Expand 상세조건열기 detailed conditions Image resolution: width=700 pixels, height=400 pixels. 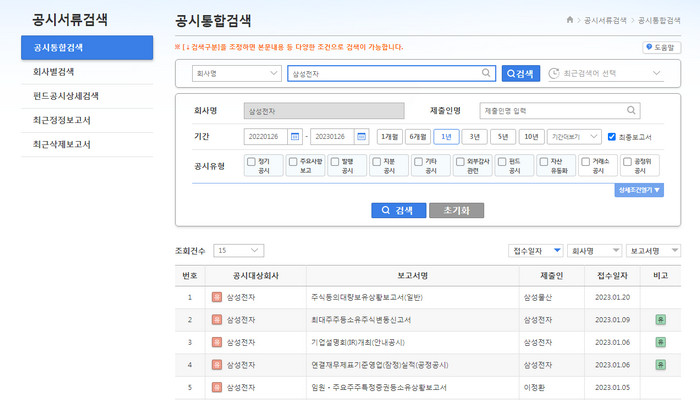point(639,190)
